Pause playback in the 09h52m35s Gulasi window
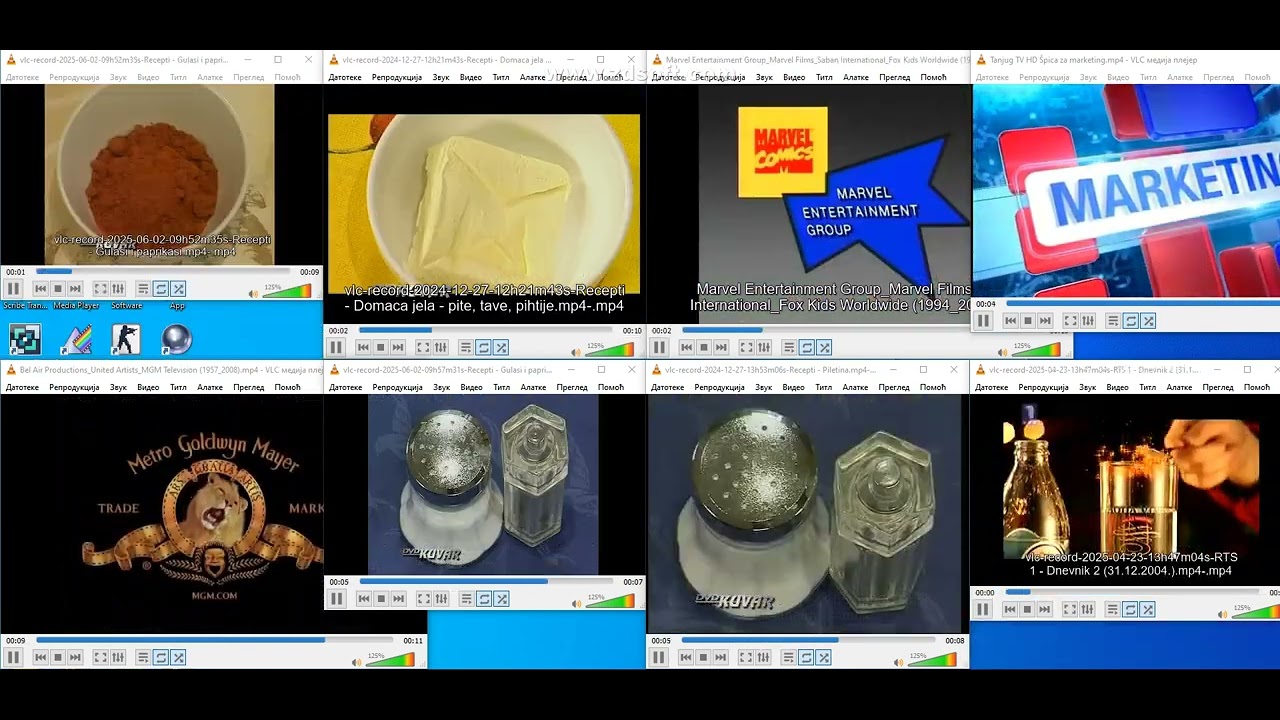This screenshot has width=1280, height=720. [13, 289]
